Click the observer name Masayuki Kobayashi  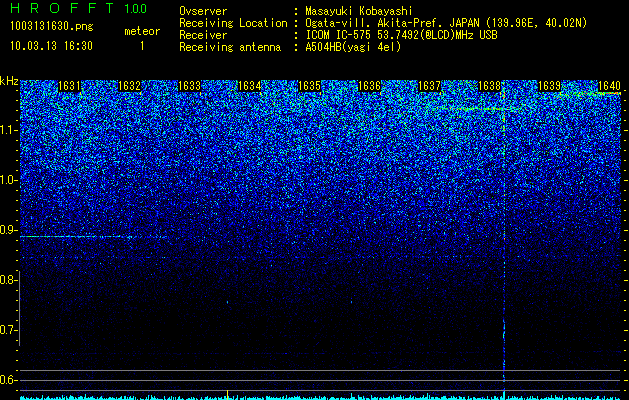(359, 11)
